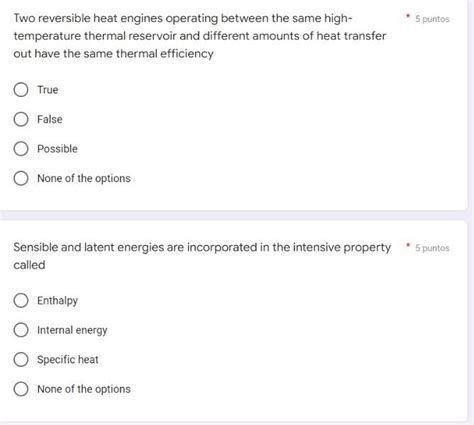Click 'None of the options' text under heat engines question
474x425 pixels.
[84, 178]
